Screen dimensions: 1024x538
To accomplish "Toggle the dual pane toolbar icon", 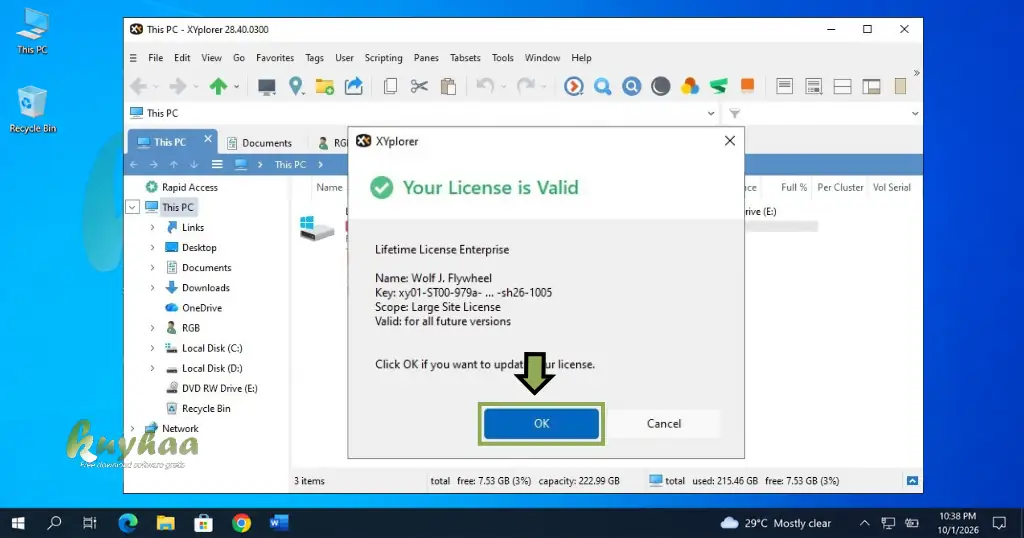I will click(x=842, y=86).
